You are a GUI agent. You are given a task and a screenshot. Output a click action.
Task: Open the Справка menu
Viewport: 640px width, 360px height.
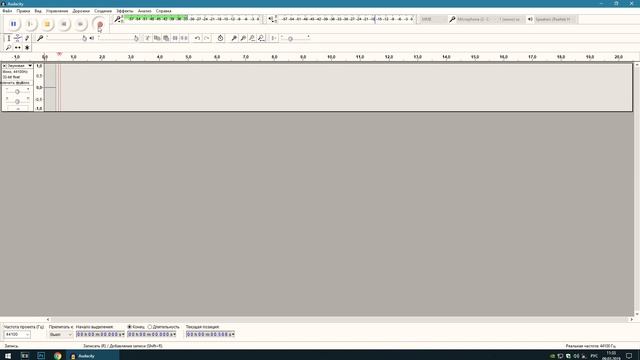pyautogui.click(x=163, y=11)
